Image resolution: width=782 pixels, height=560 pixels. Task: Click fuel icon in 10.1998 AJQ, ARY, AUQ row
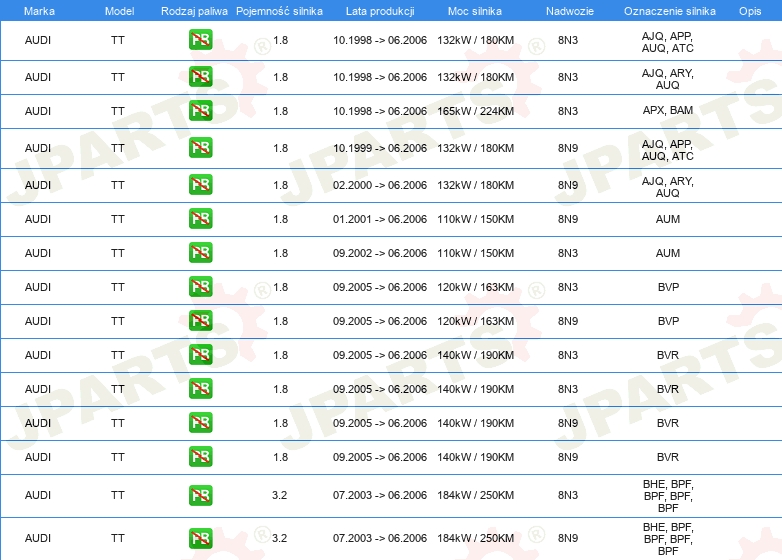coord(200,77)
